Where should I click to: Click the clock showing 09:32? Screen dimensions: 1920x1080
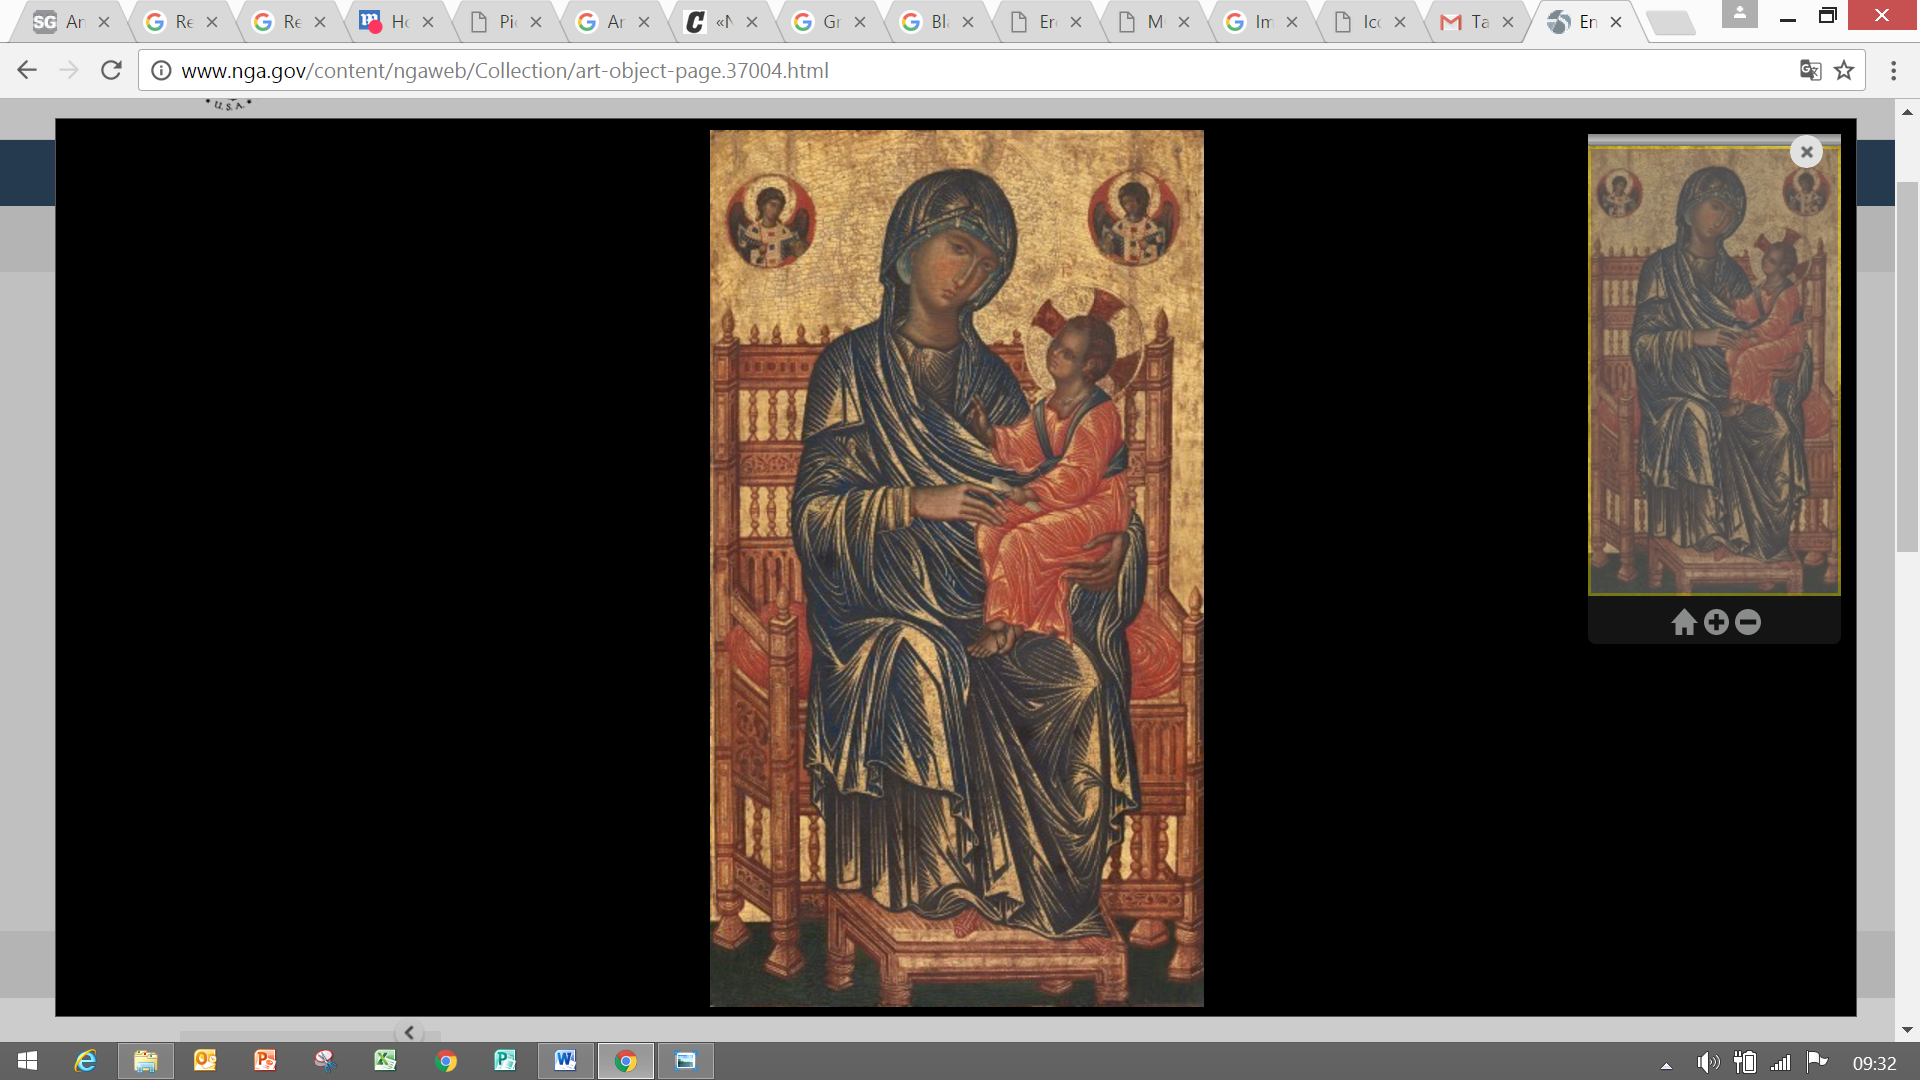[x=1874, y=1063]
